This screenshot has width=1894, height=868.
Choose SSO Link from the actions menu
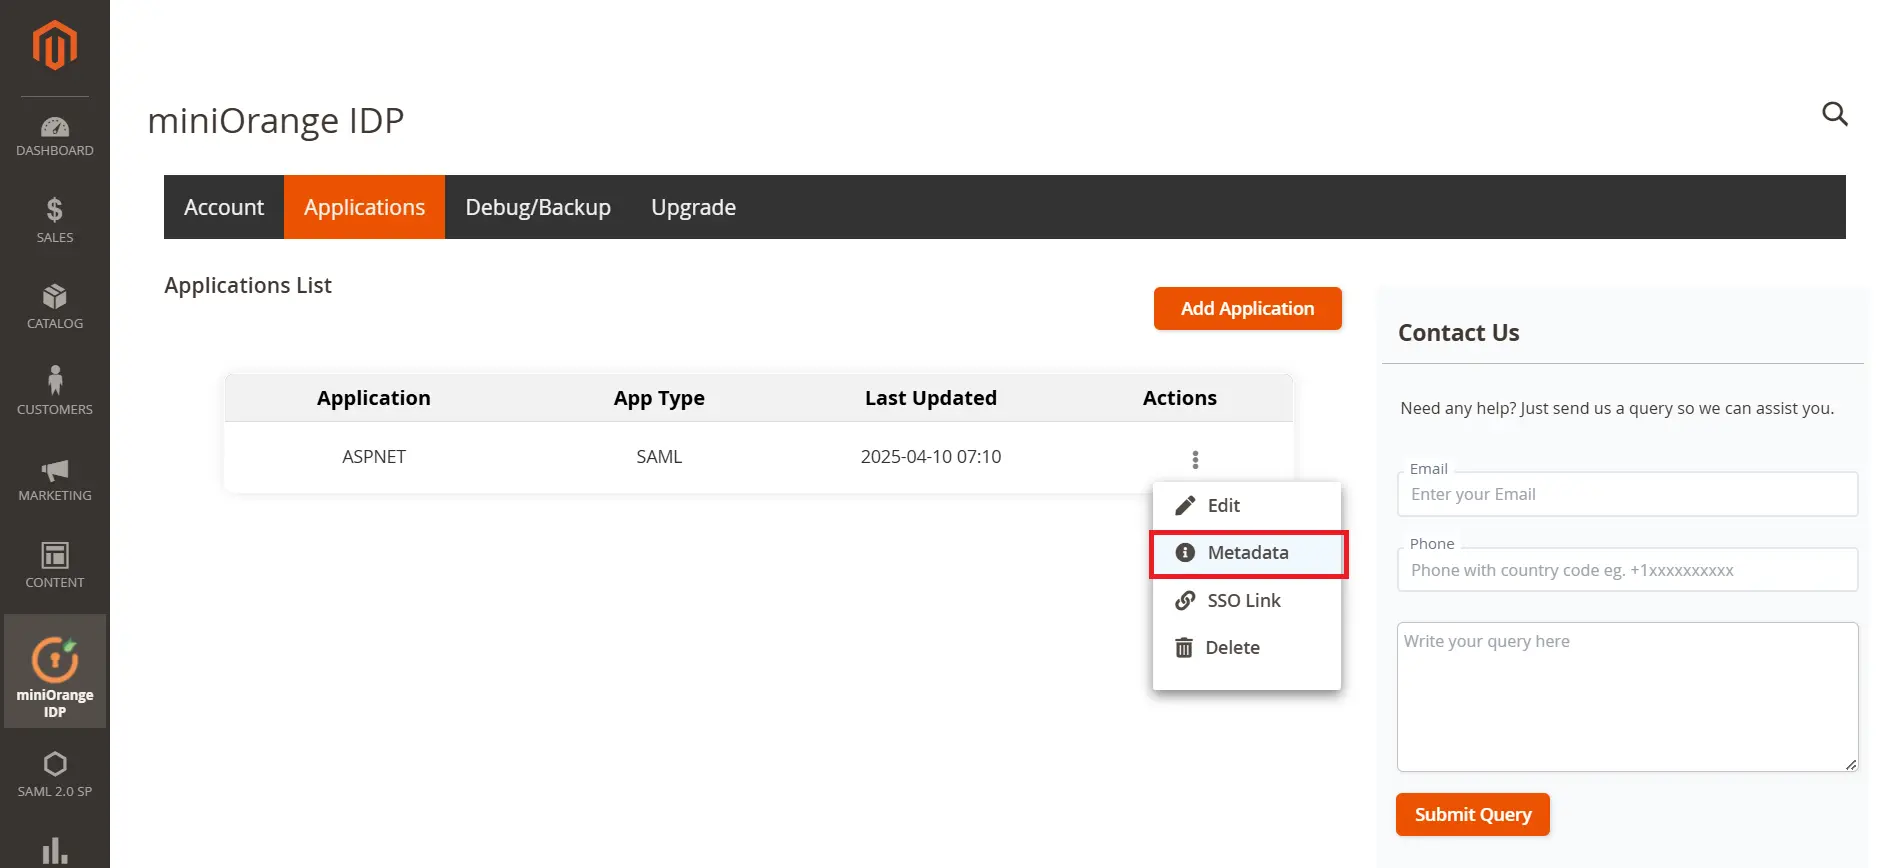pyautogui.click(x=1246, y=600)
